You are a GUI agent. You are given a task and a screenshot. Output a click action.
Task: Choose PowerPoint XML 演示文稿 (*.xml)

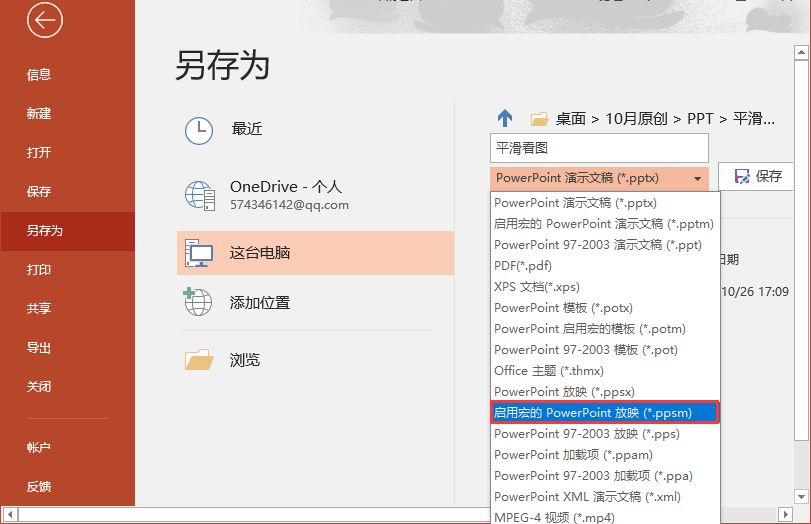[605, 497]
